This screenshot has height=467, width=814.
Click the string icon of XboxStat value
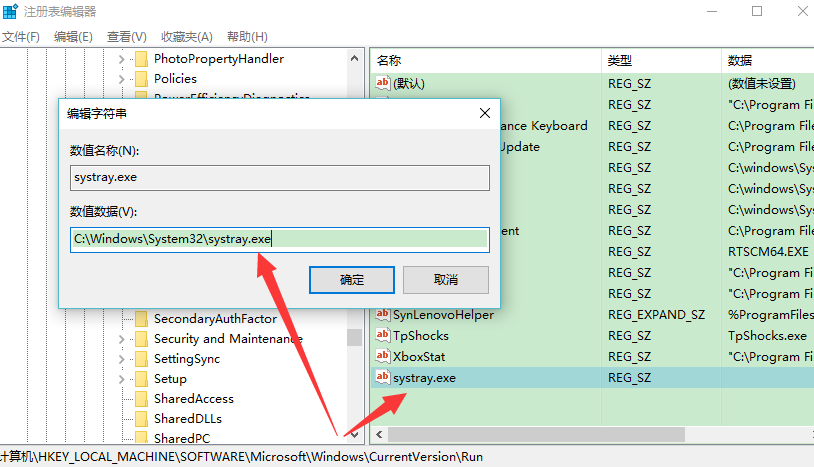383,356
